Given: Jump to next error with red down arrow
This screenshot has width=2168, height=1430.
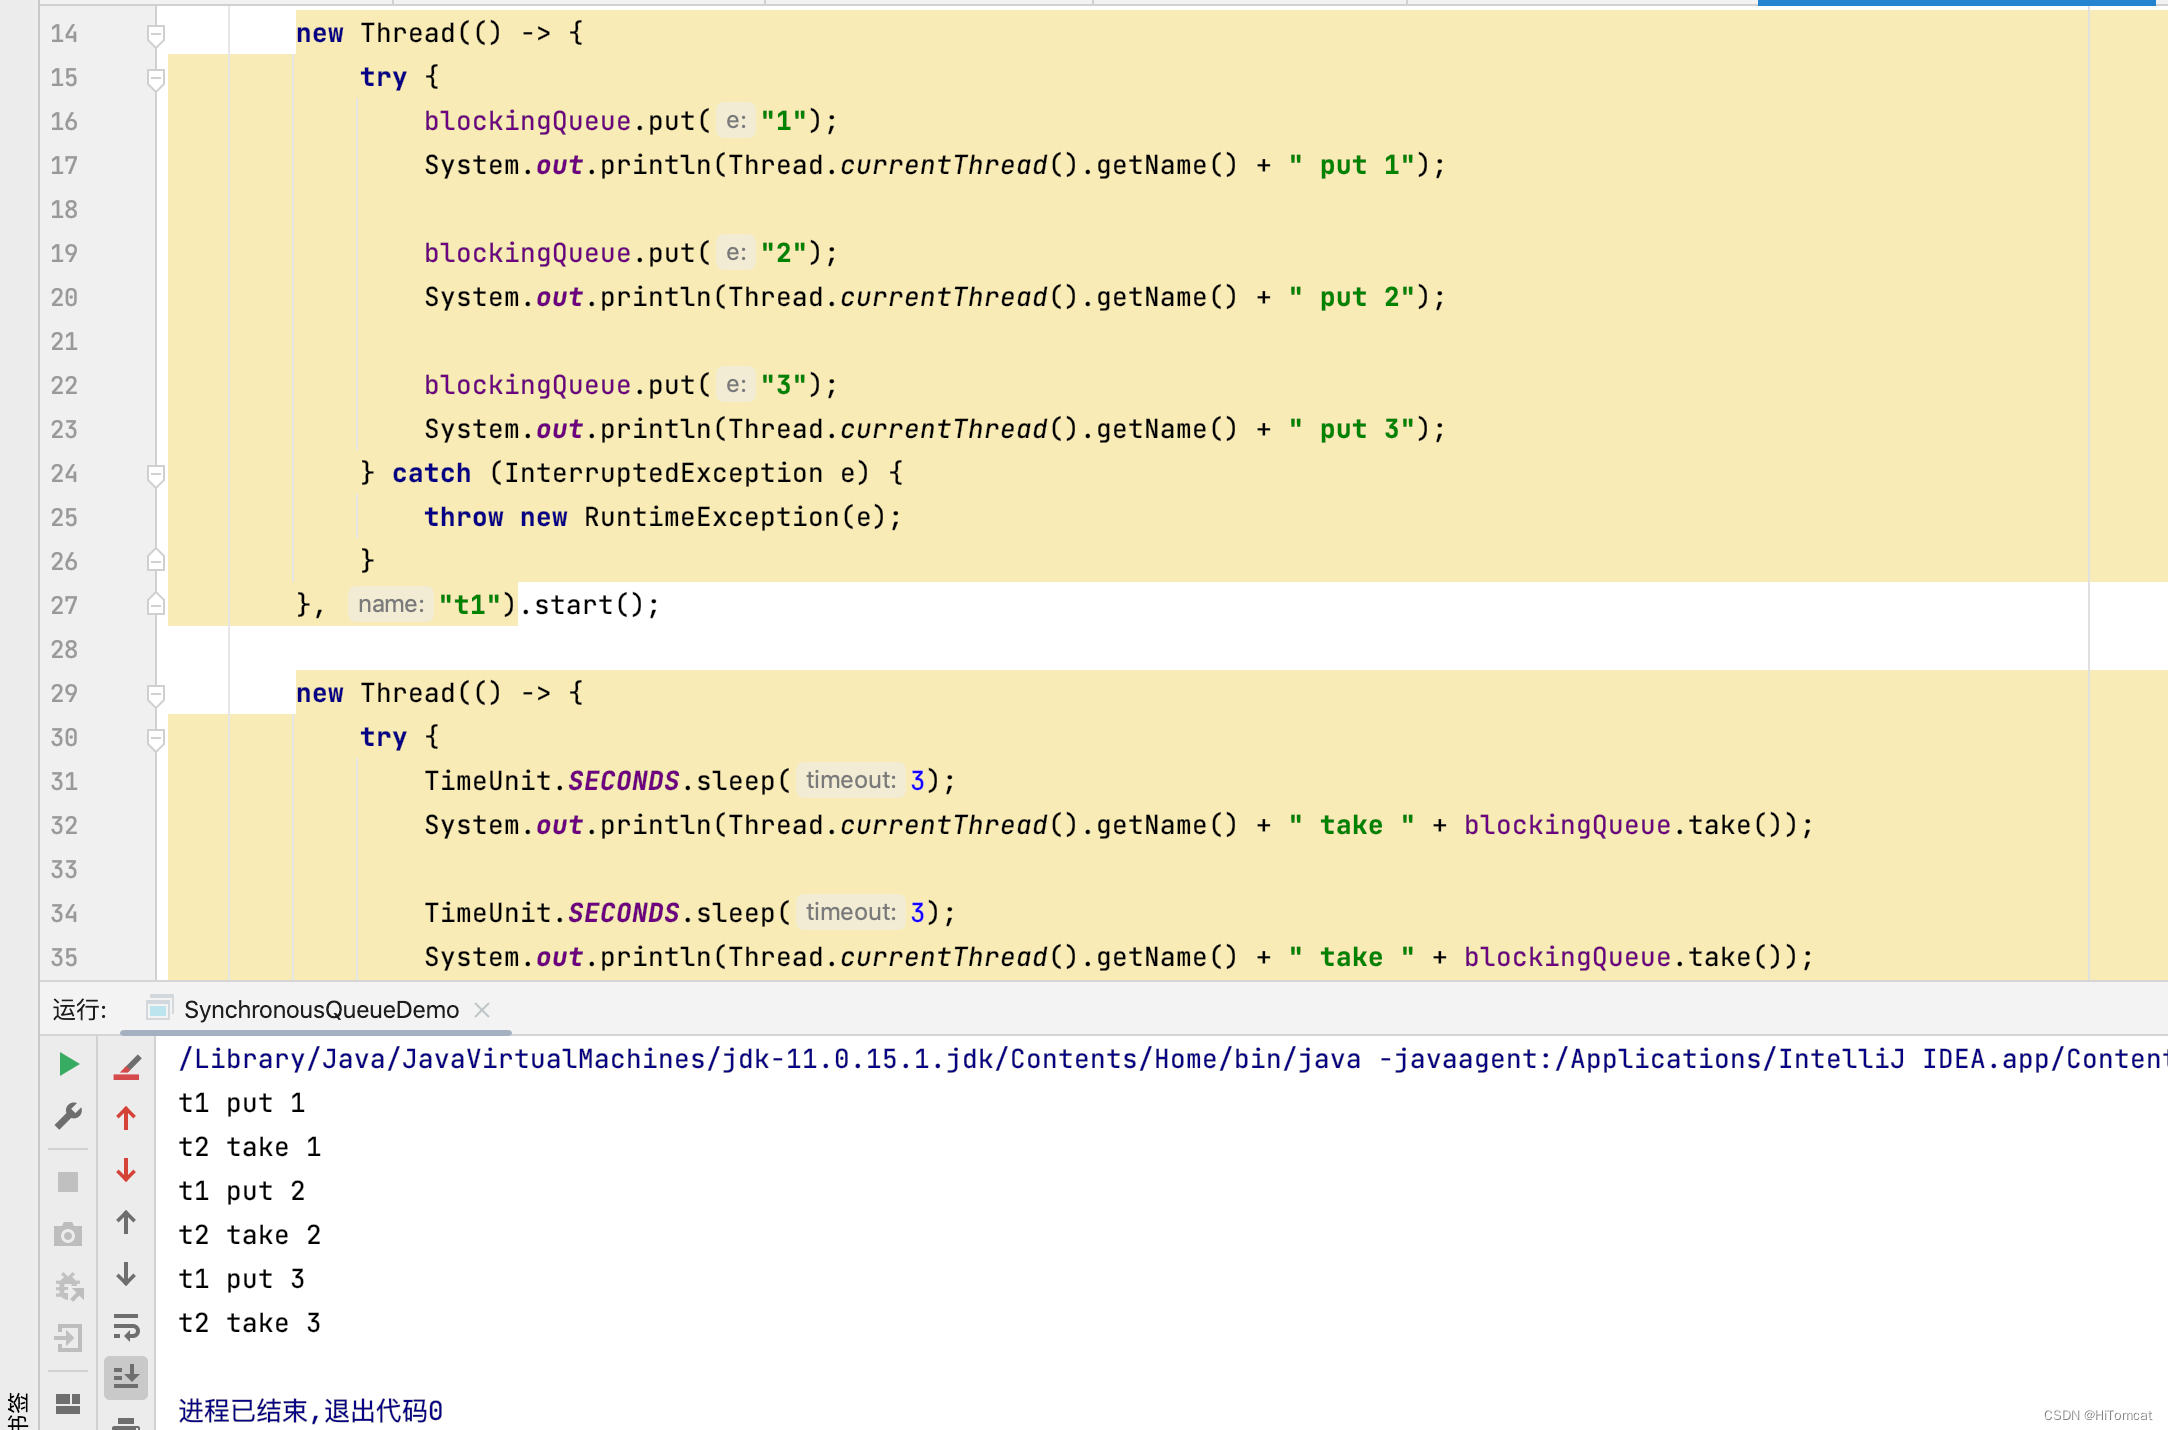Looking at the screenshot, I should [126, 1170].
